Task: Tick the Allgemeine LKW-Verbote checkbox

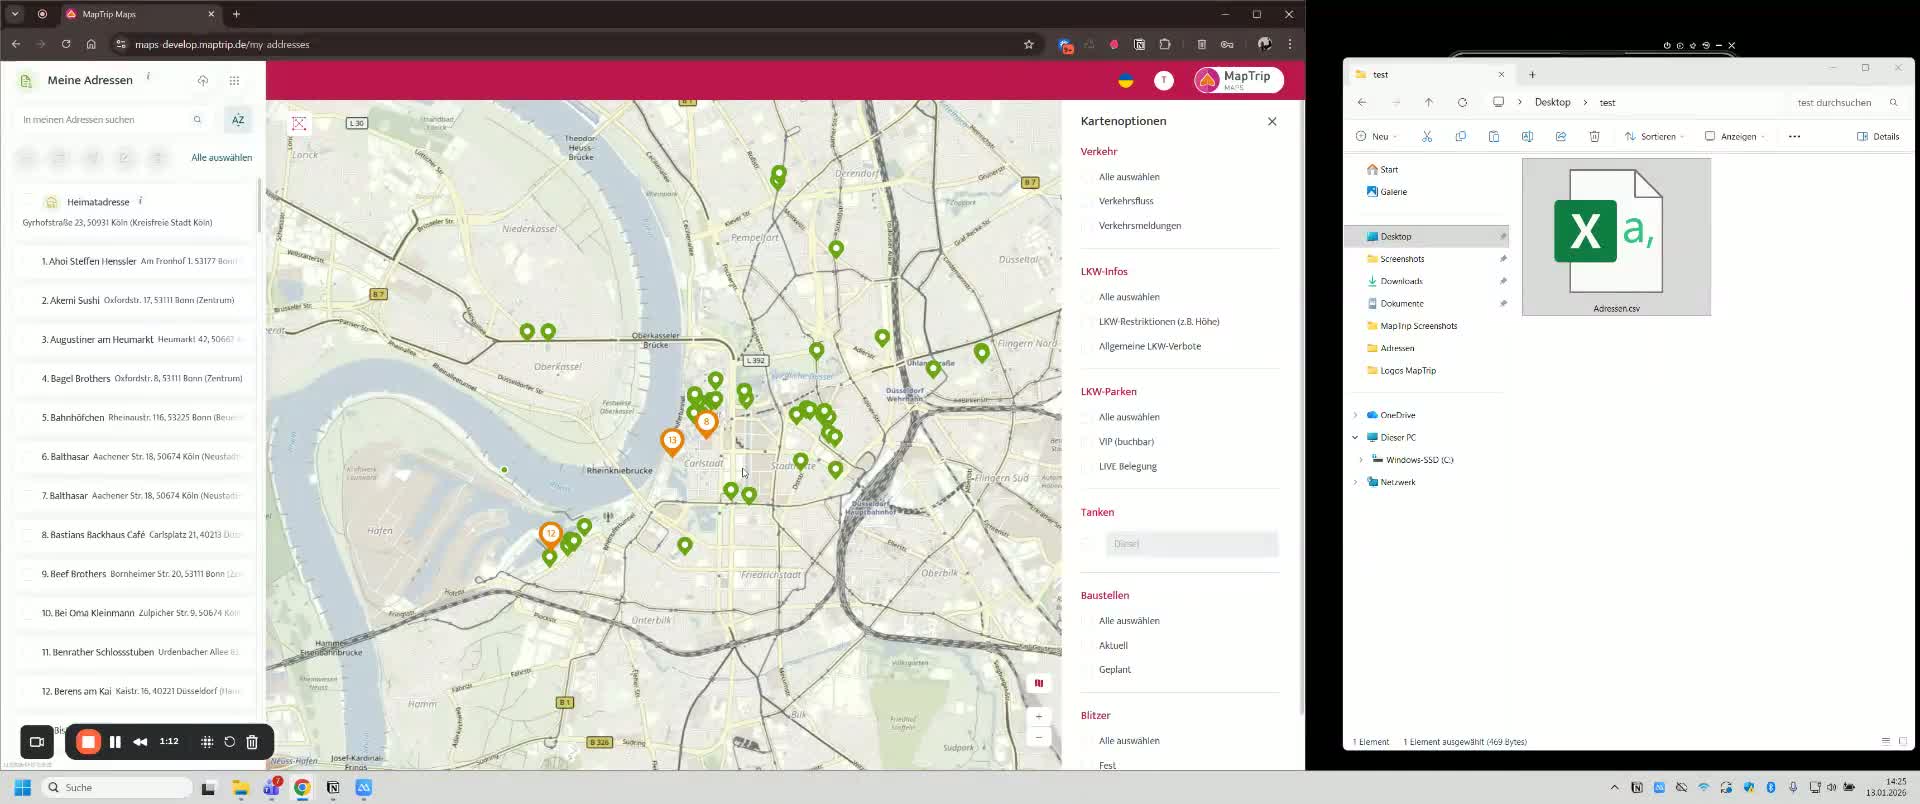Action: point(1087,346)
